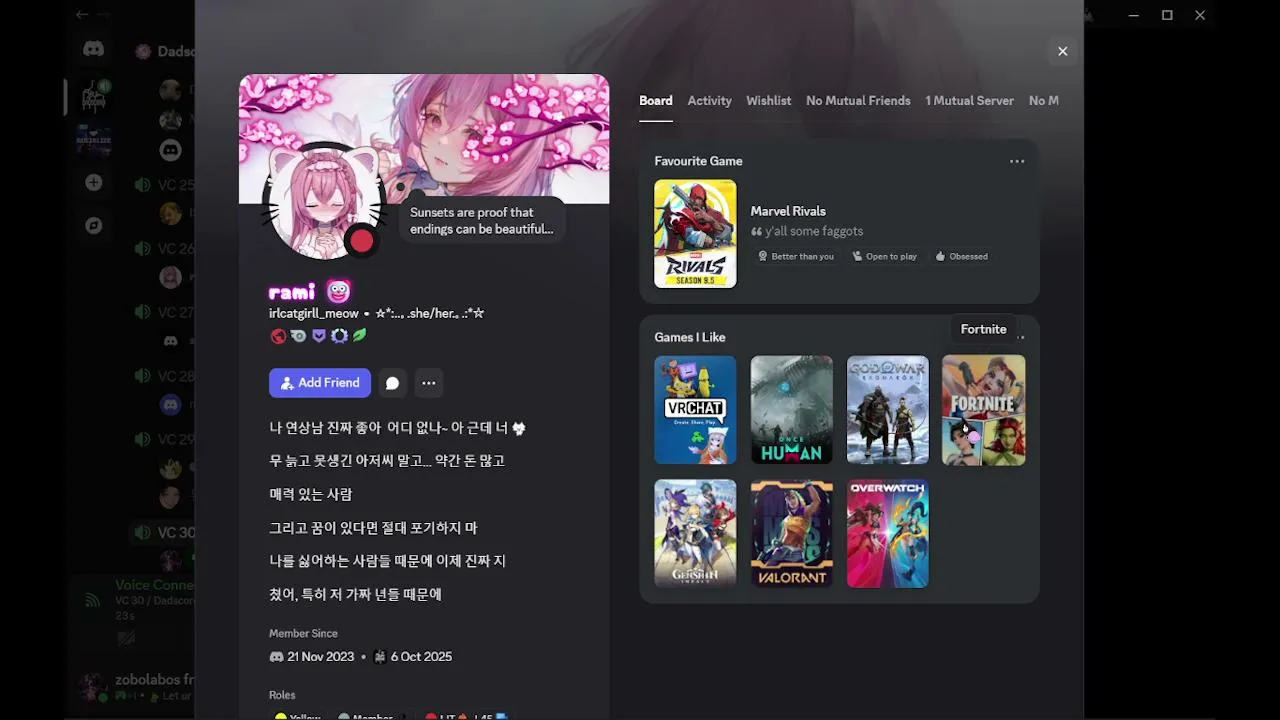This screenshot has height=720, width=1280.
Task: Switch to the Board tab
Action: [x=656, y=100]
